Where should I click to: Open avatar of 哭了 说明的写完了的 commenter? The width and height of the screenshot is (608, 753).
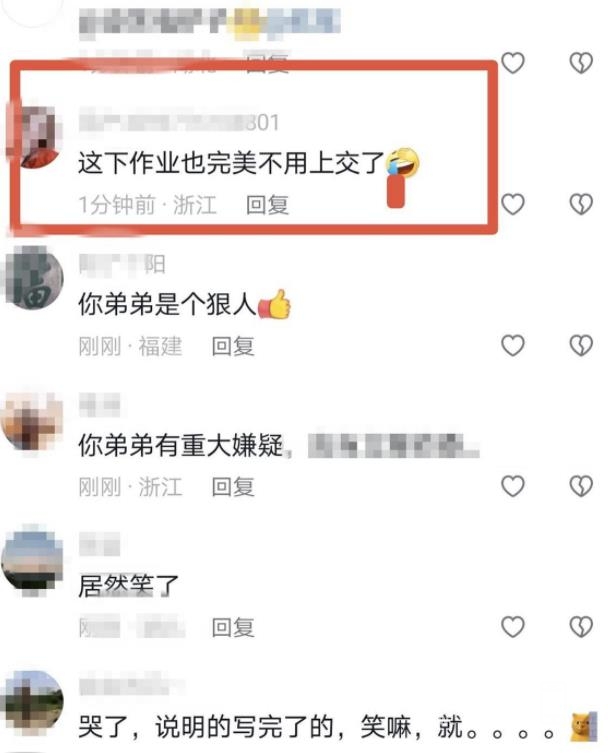click(x=33, y=701)
